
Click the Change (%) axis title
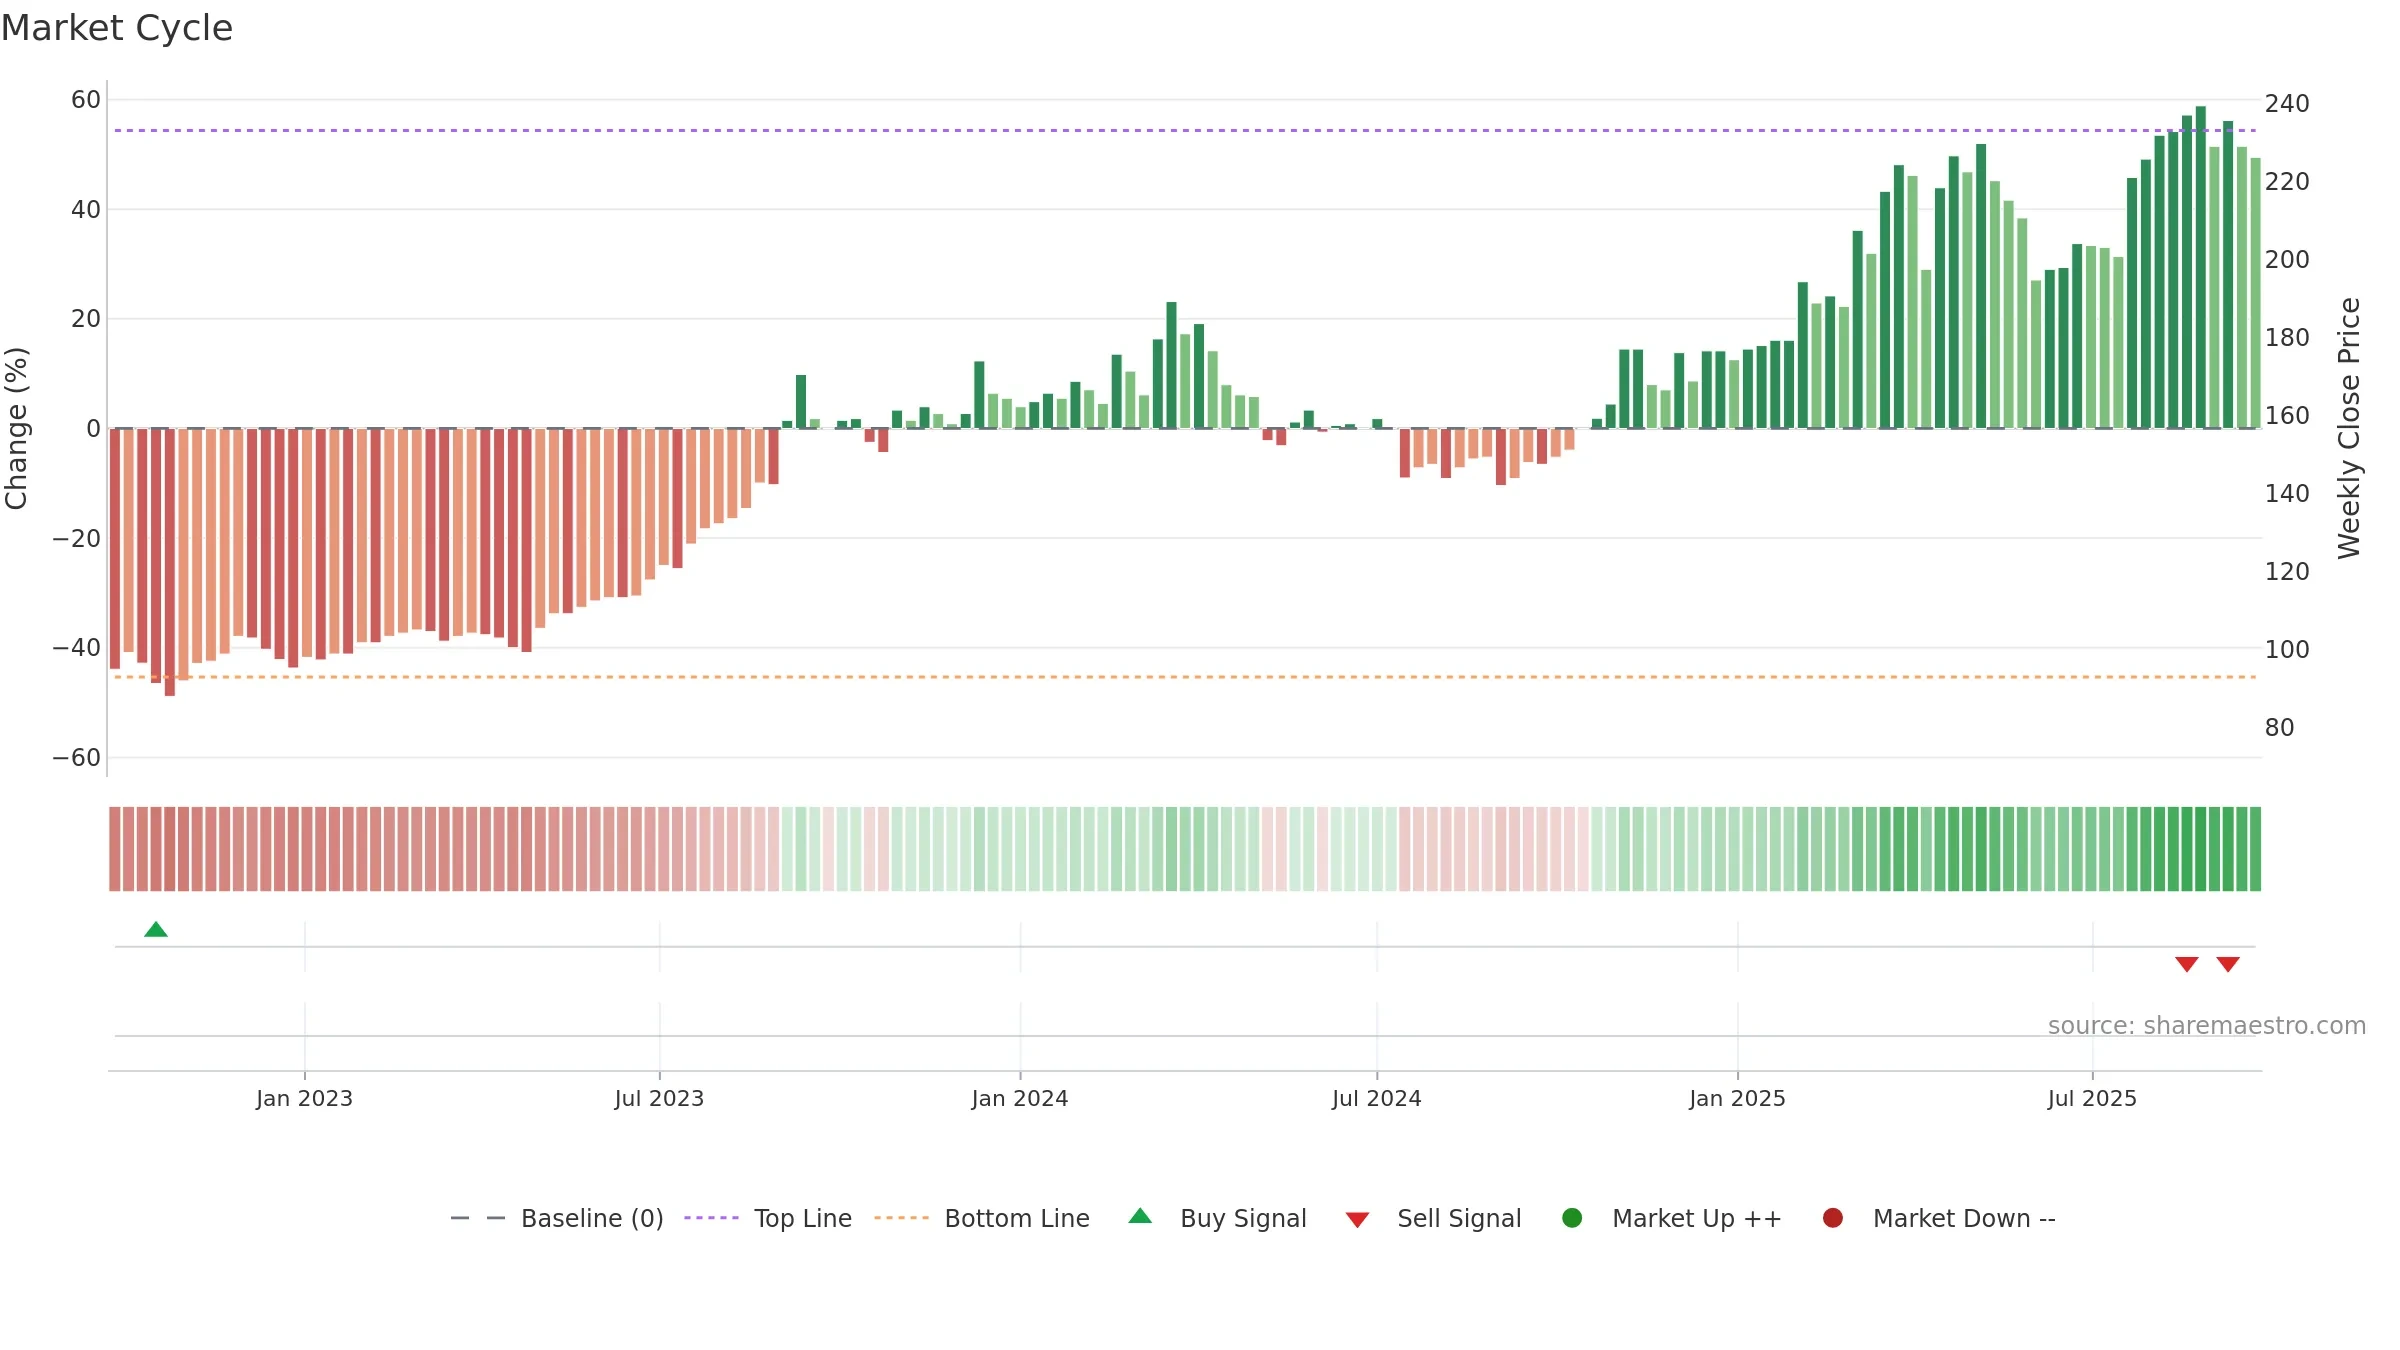(x=17, y=428)
